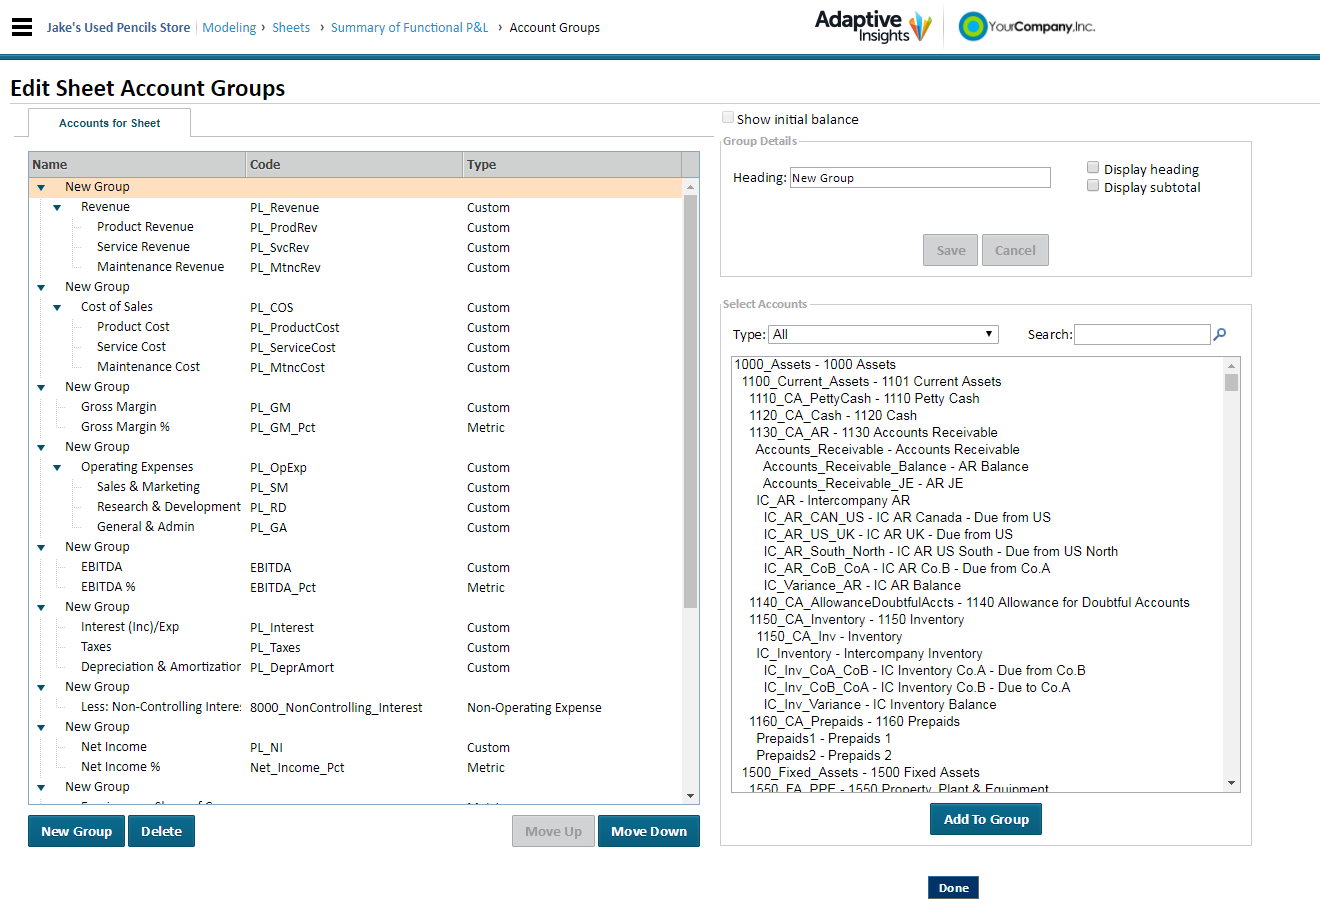Click scroll down arrow of groups list

[690, 796]
